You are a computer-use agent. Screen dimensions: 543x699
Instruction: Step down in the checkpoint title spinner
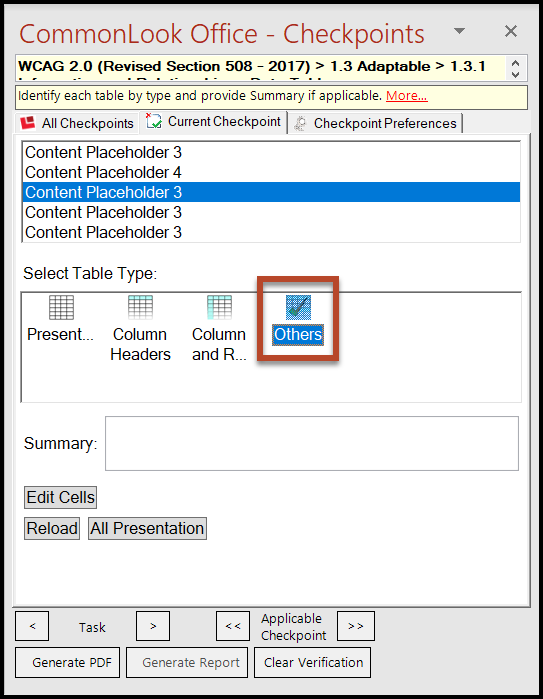coord(516,74)
